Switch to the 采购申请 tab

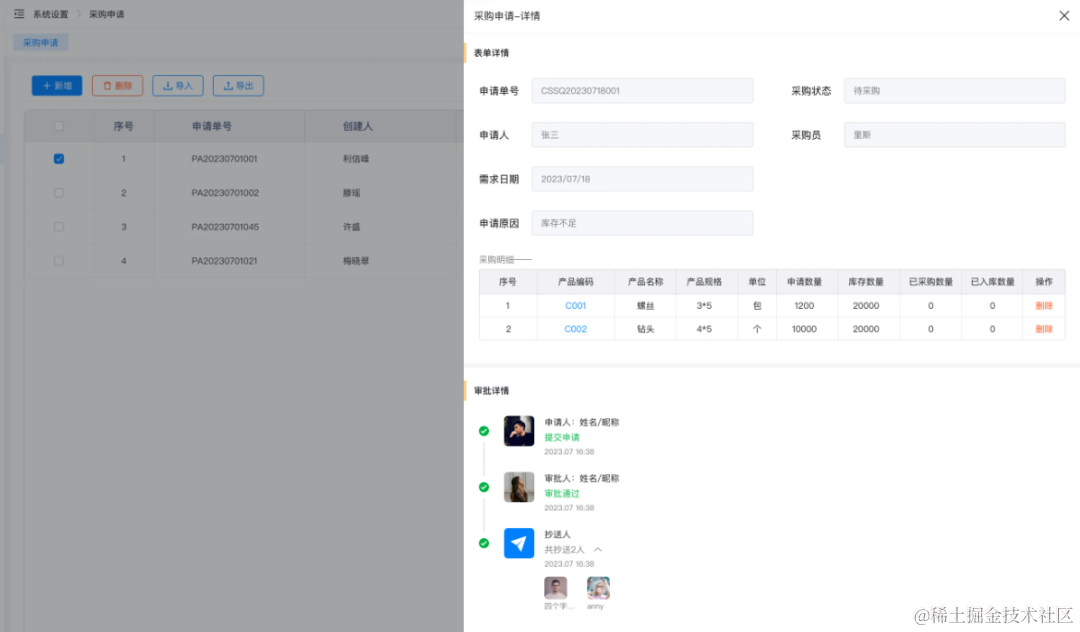coord(41,43)
